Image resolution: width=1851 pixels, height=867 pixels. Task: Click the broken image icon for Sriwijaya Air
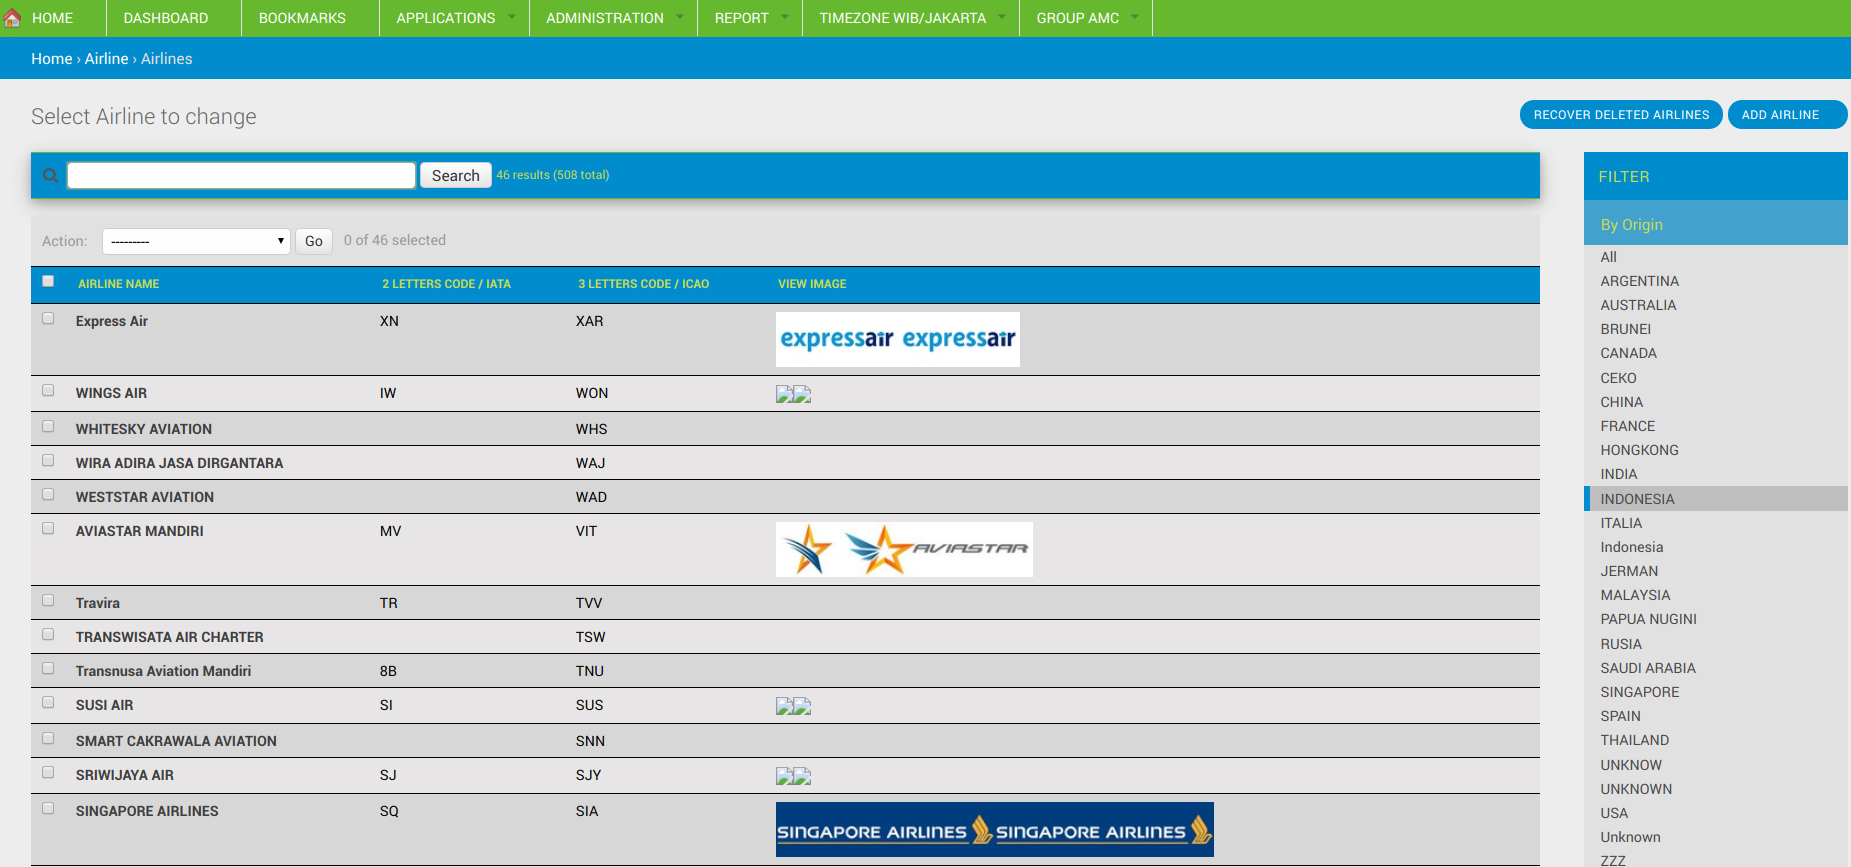(793, 776)
